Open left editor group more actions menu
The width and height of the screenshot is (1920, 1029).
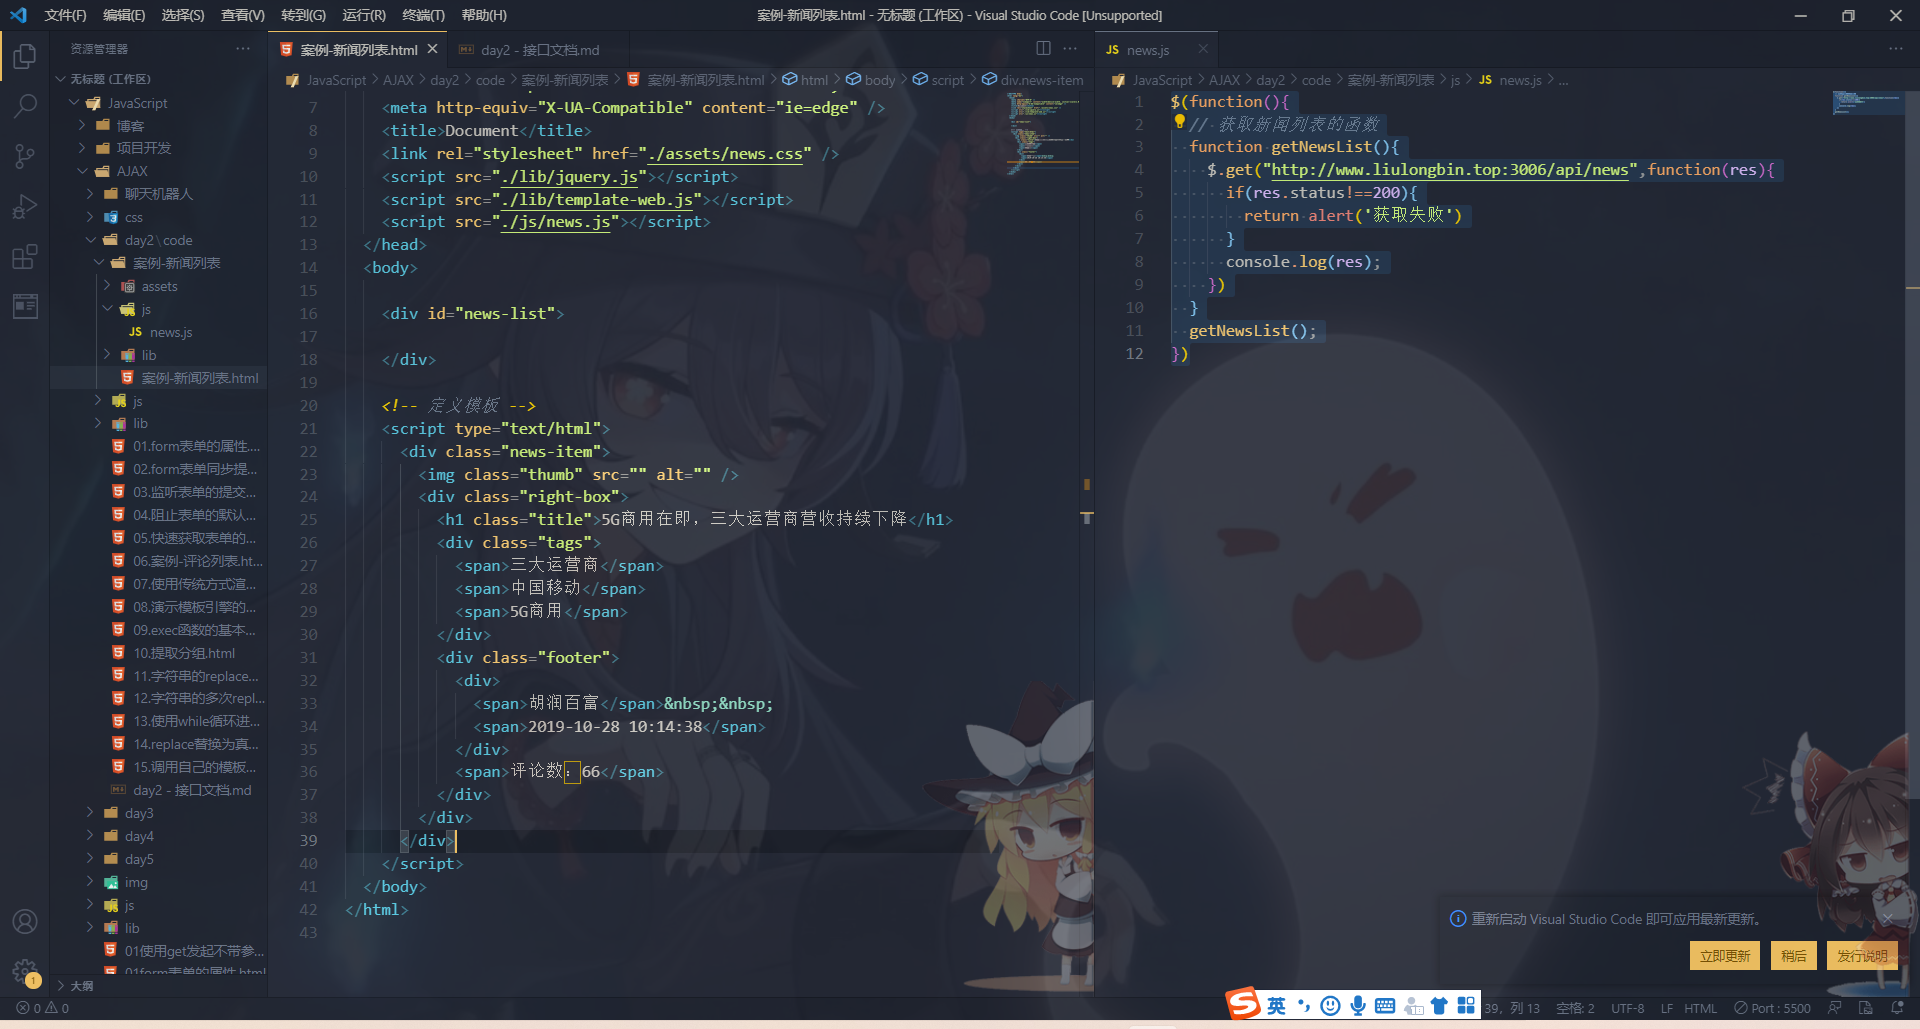[x=1070, y=49]
